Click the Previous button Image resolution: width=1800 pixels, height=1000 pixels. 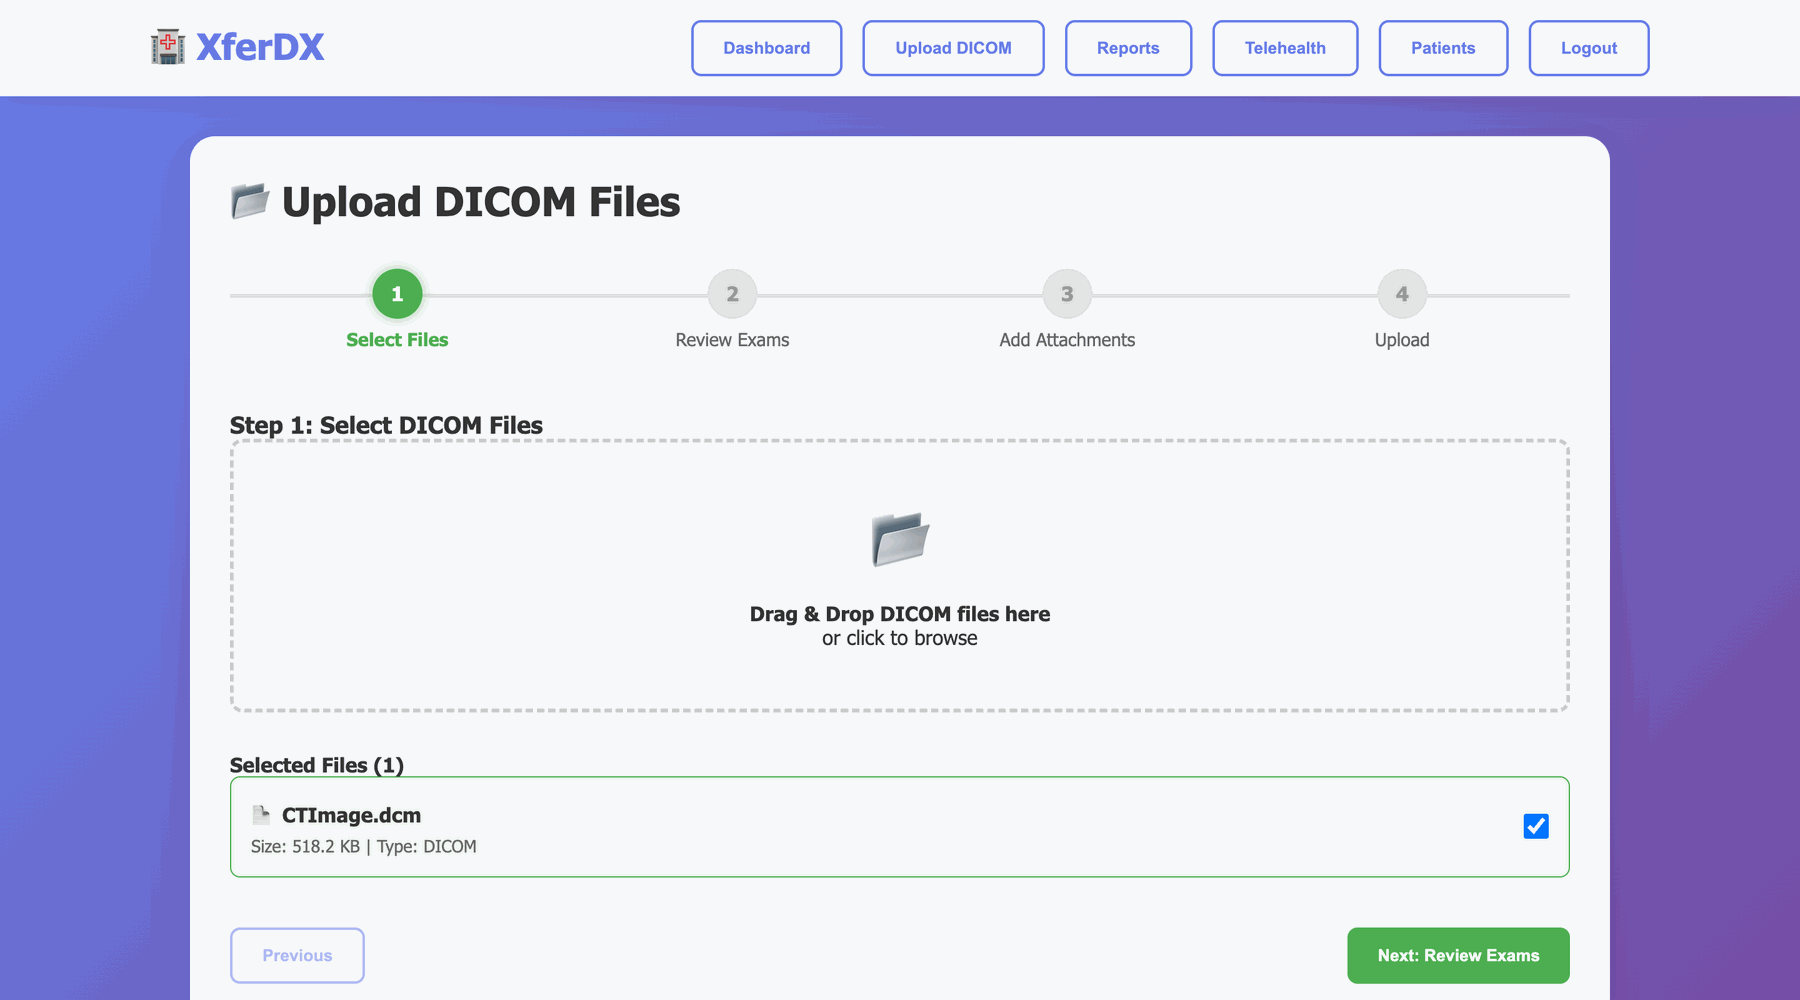(297, 955)
